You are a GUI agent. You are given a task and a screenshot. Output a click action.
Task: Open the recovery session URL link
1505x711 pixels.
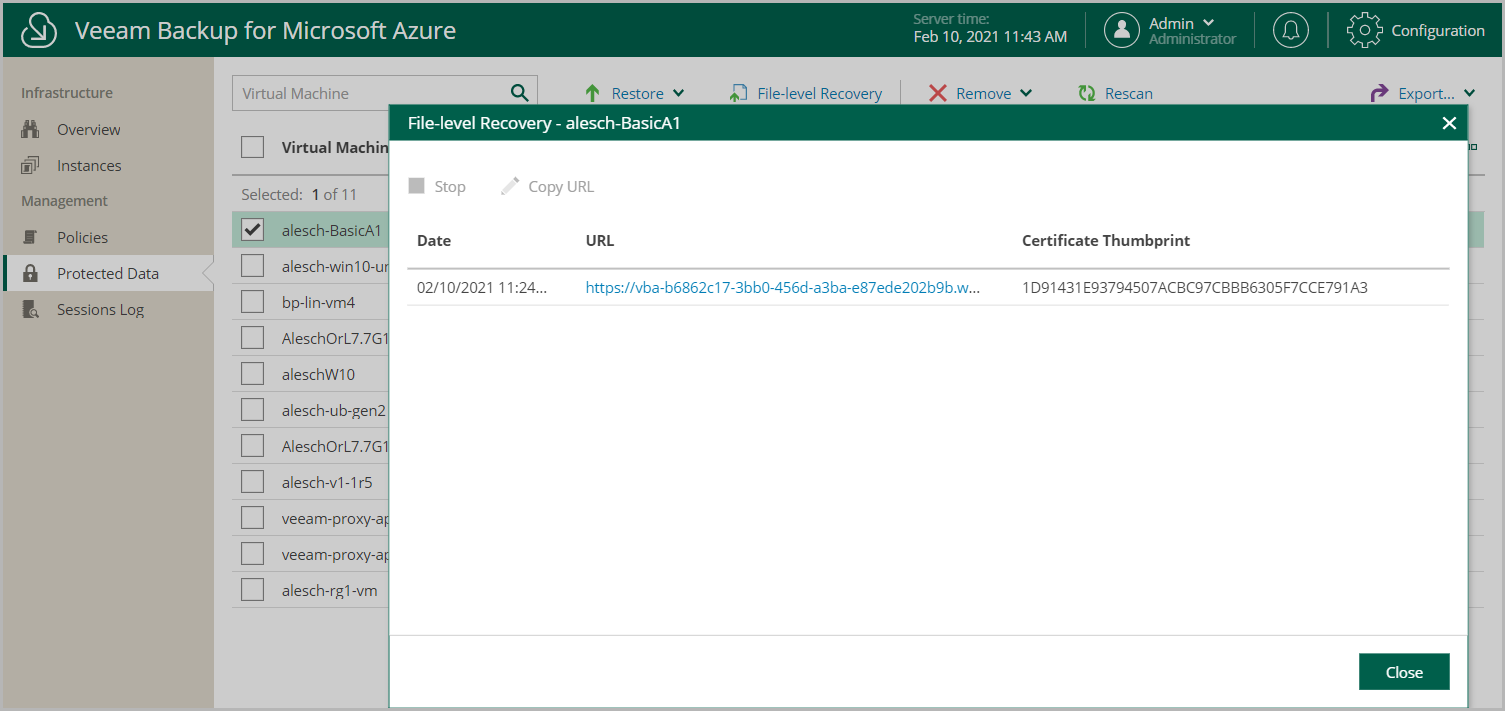point(782,287)
